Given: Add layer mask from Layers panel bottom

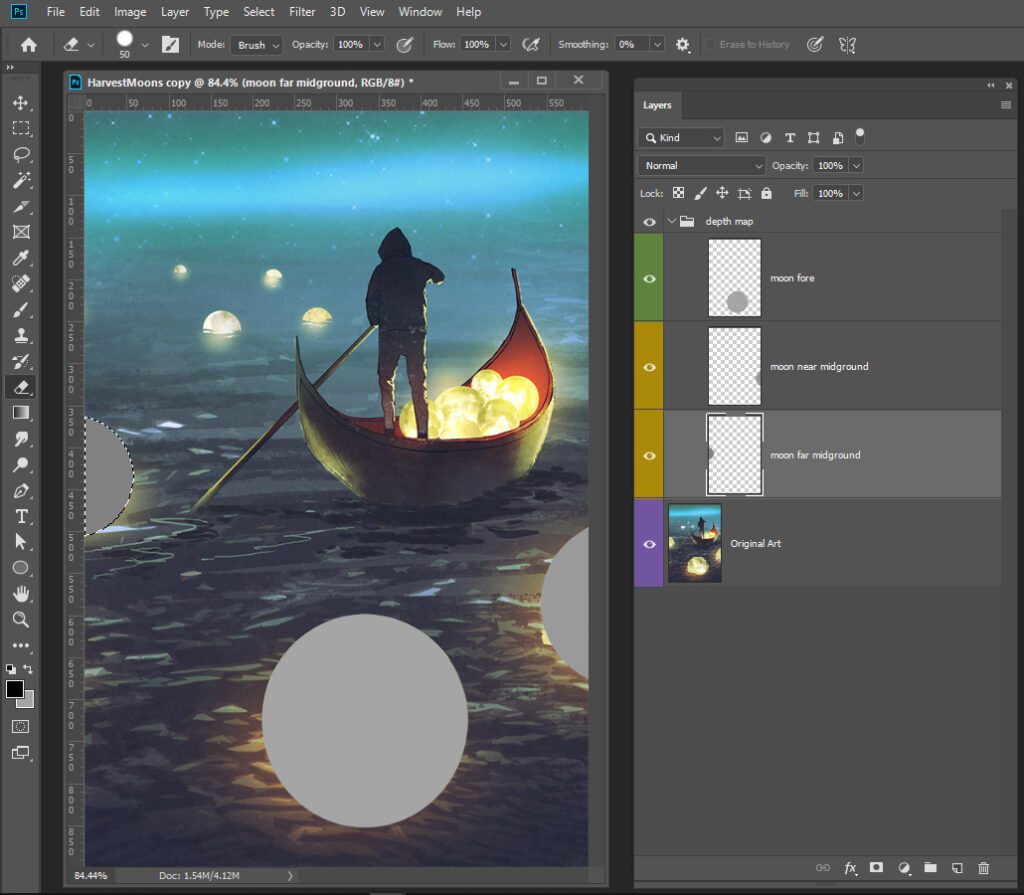Looking at the screenshot, I should 876,868.
